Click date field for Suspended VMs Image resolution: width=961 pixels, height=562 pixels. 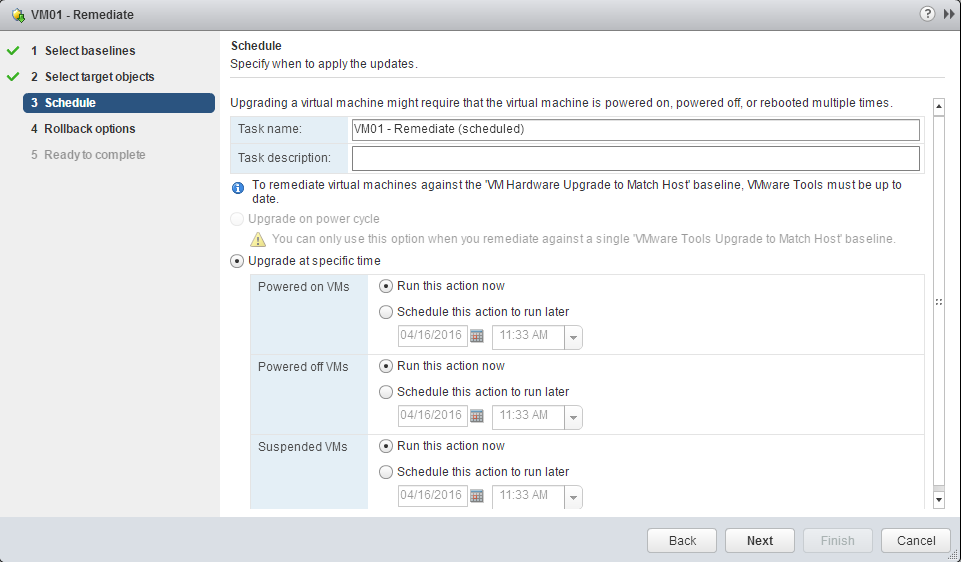pos(433,496)
